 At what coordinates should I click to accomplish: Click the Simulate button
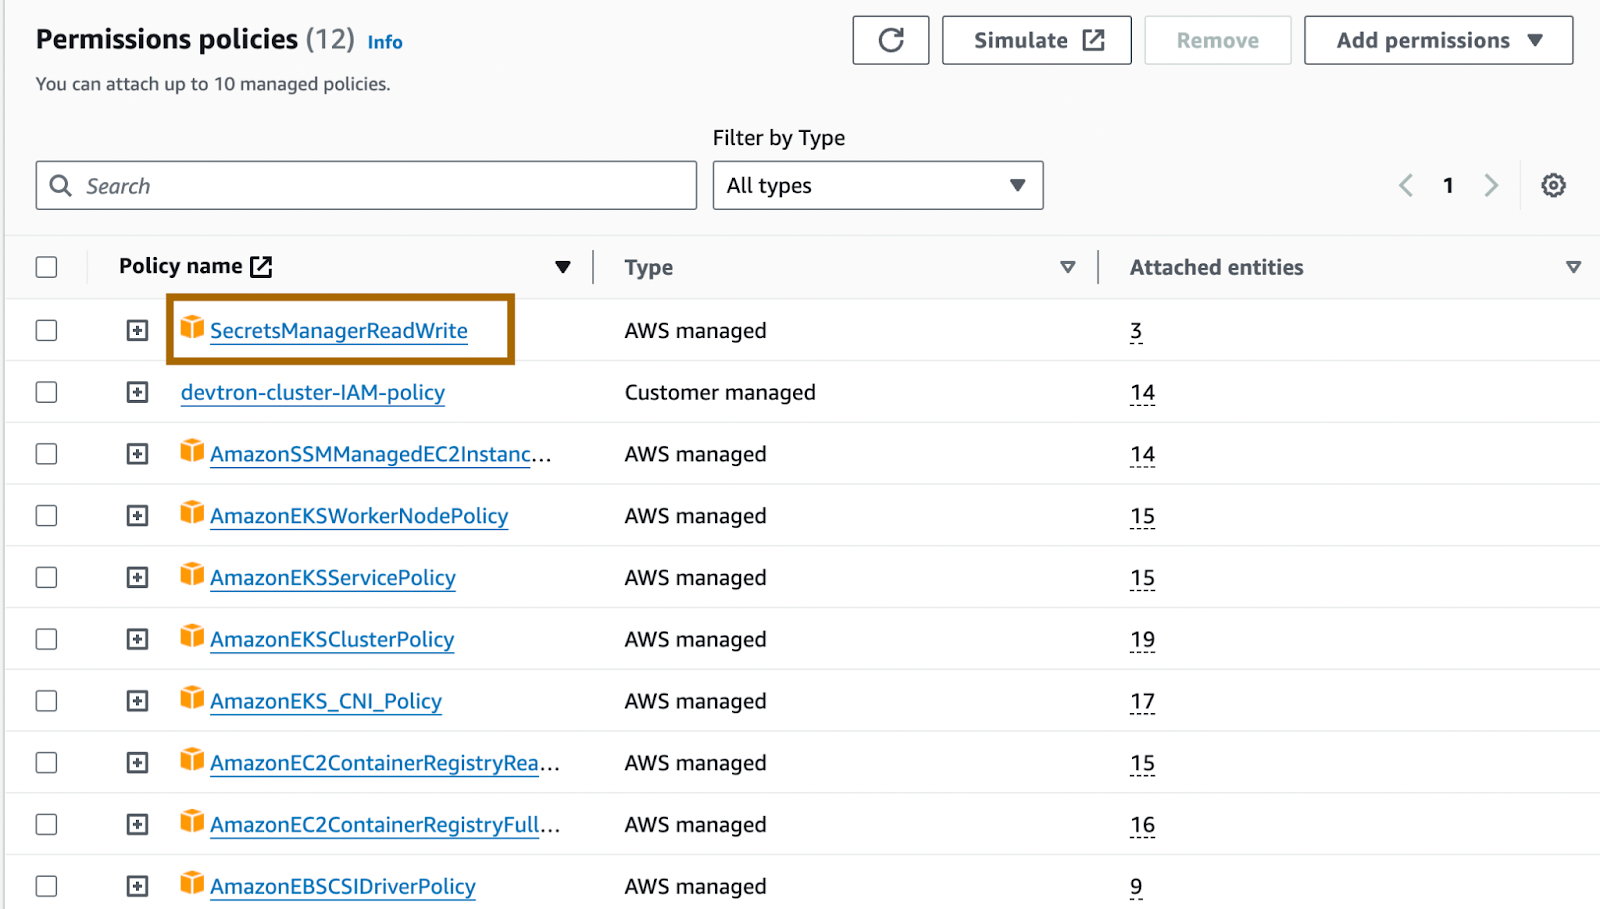(x=1036, y=40)
